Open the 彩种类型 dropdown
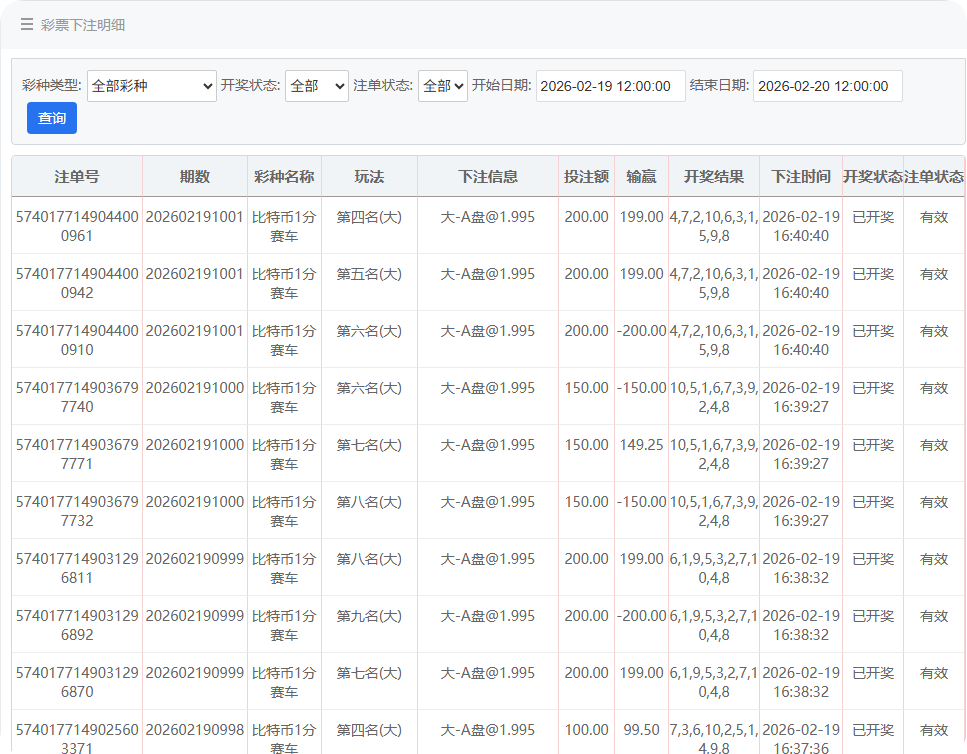967x754 pixels. [152, 86]
